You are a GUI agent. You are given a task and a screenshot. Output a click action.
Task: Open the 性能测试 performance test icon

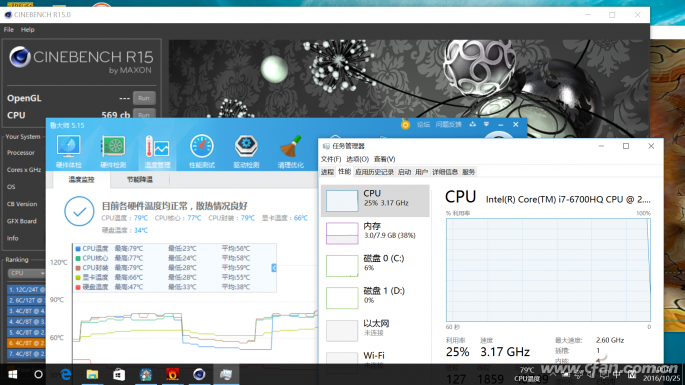[202, 152]
